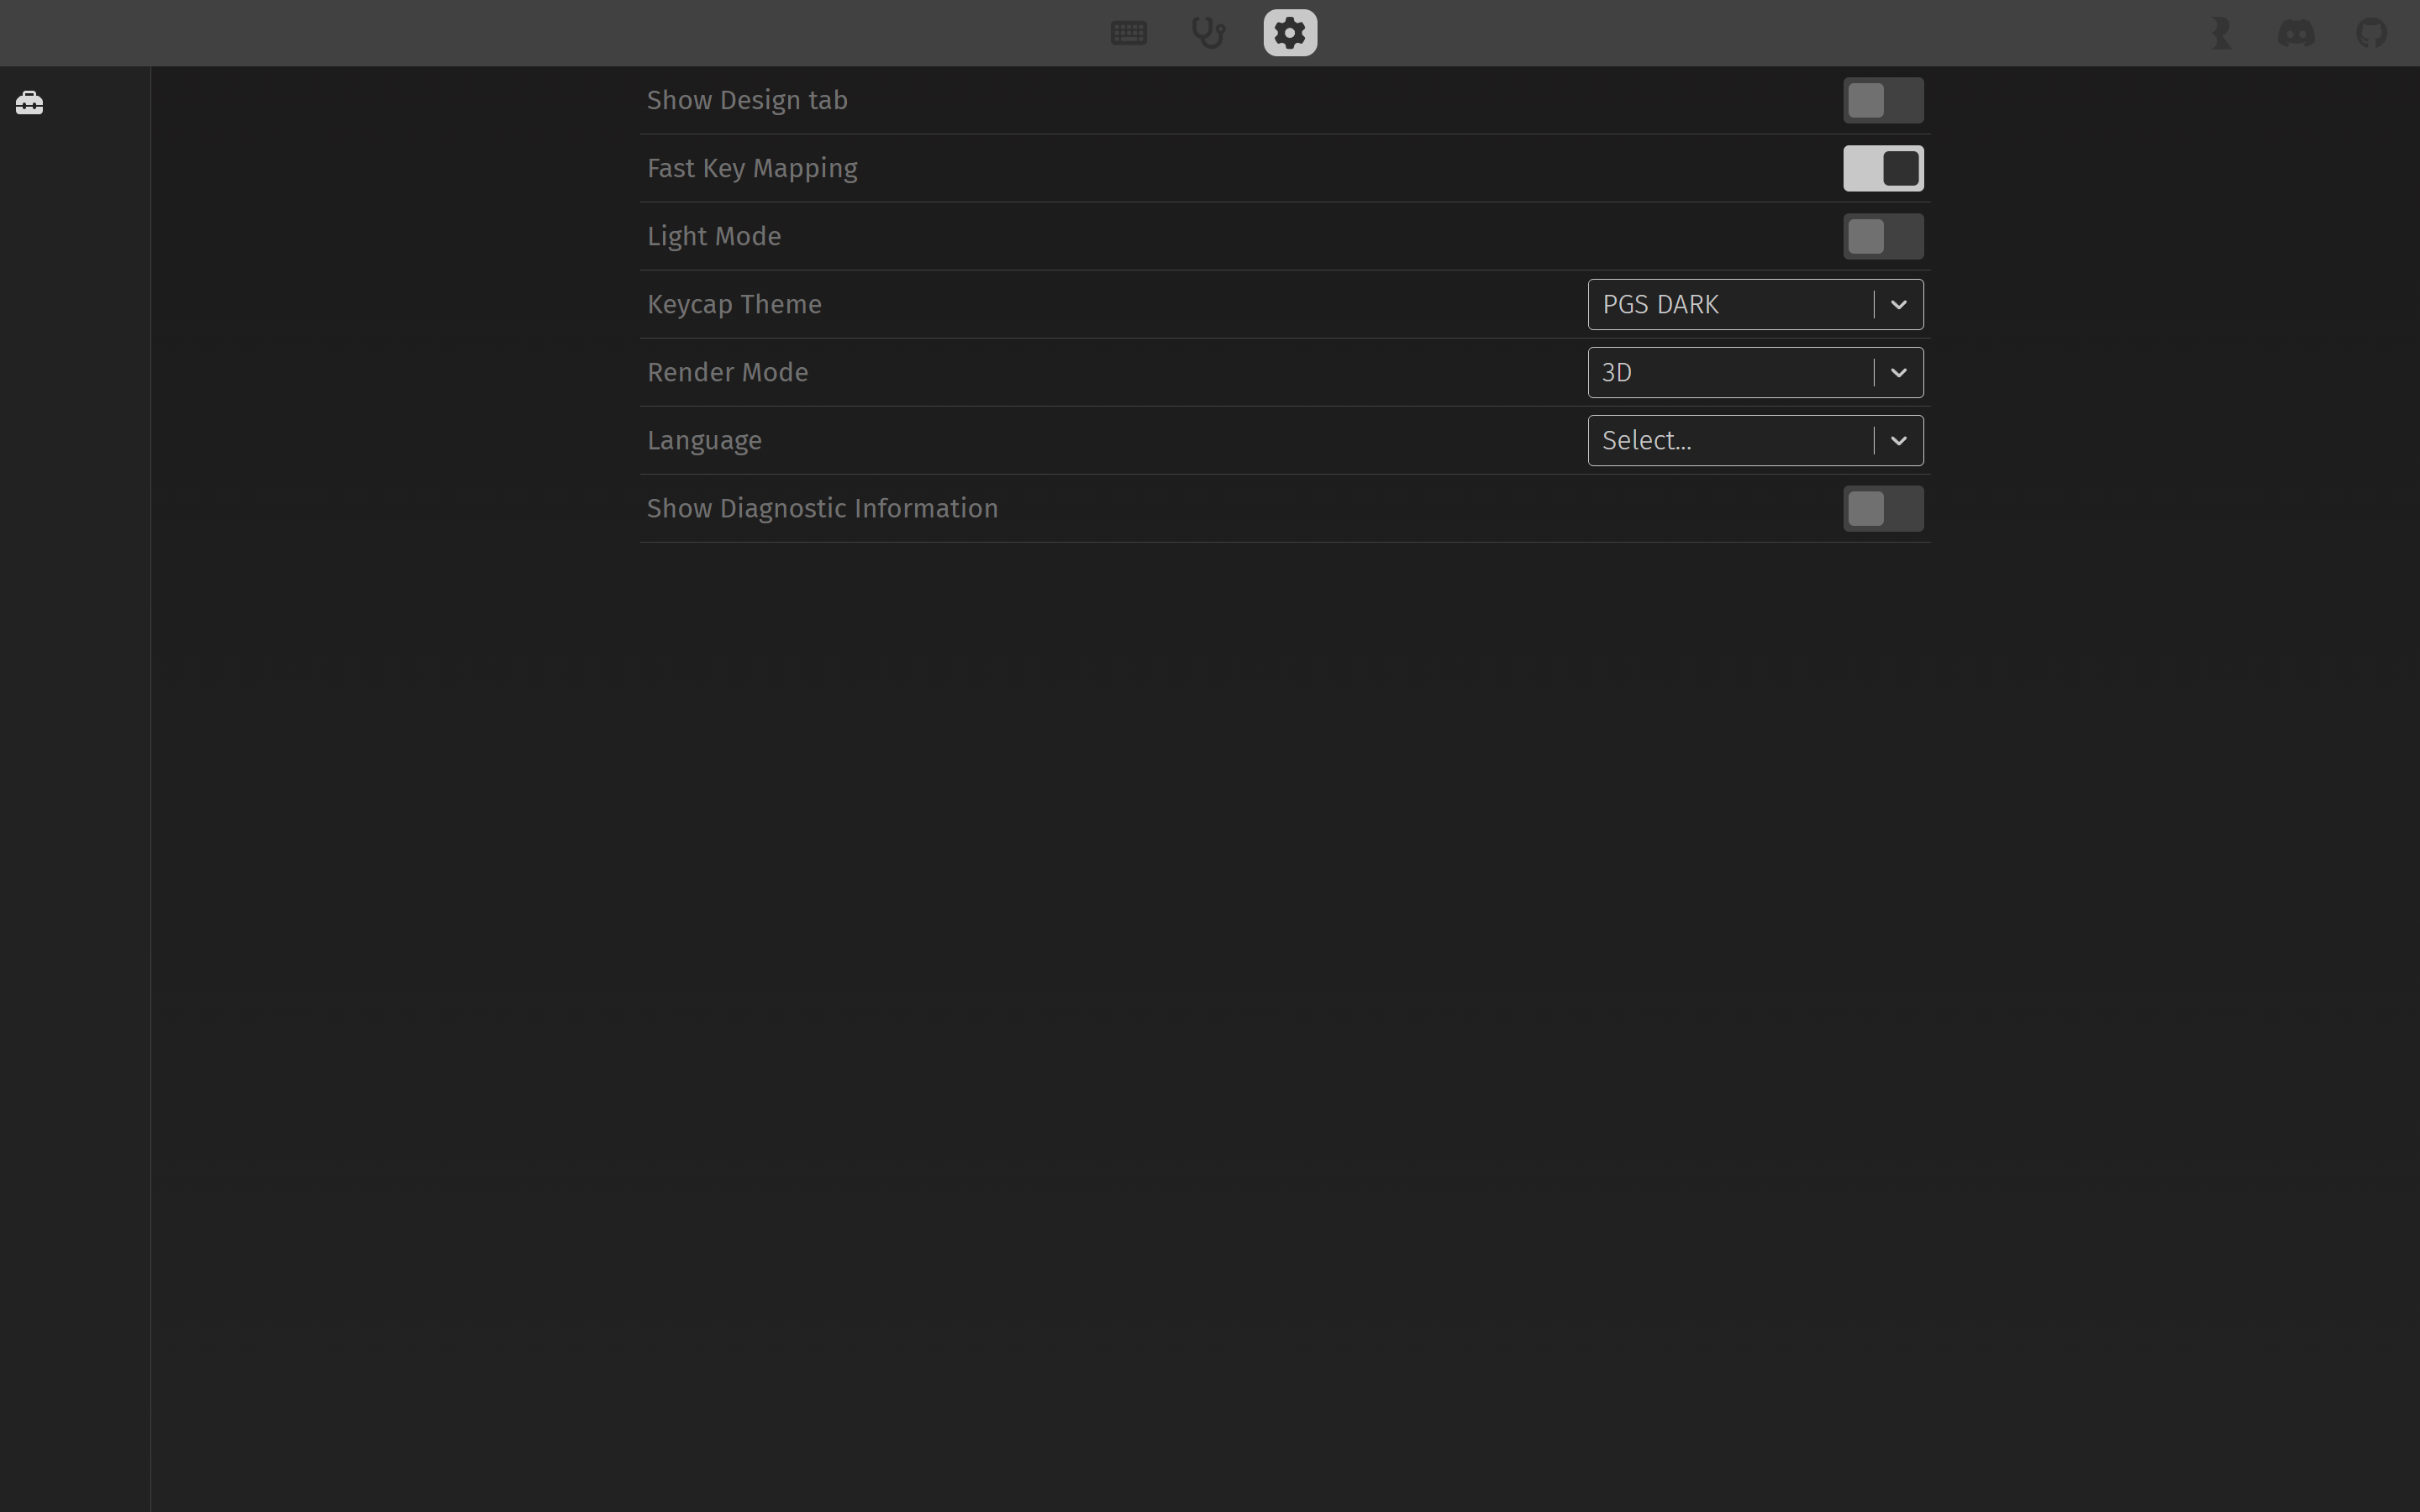
Task: Click the toolbox icon in left sidebar
Action: [x=29, y=103]
